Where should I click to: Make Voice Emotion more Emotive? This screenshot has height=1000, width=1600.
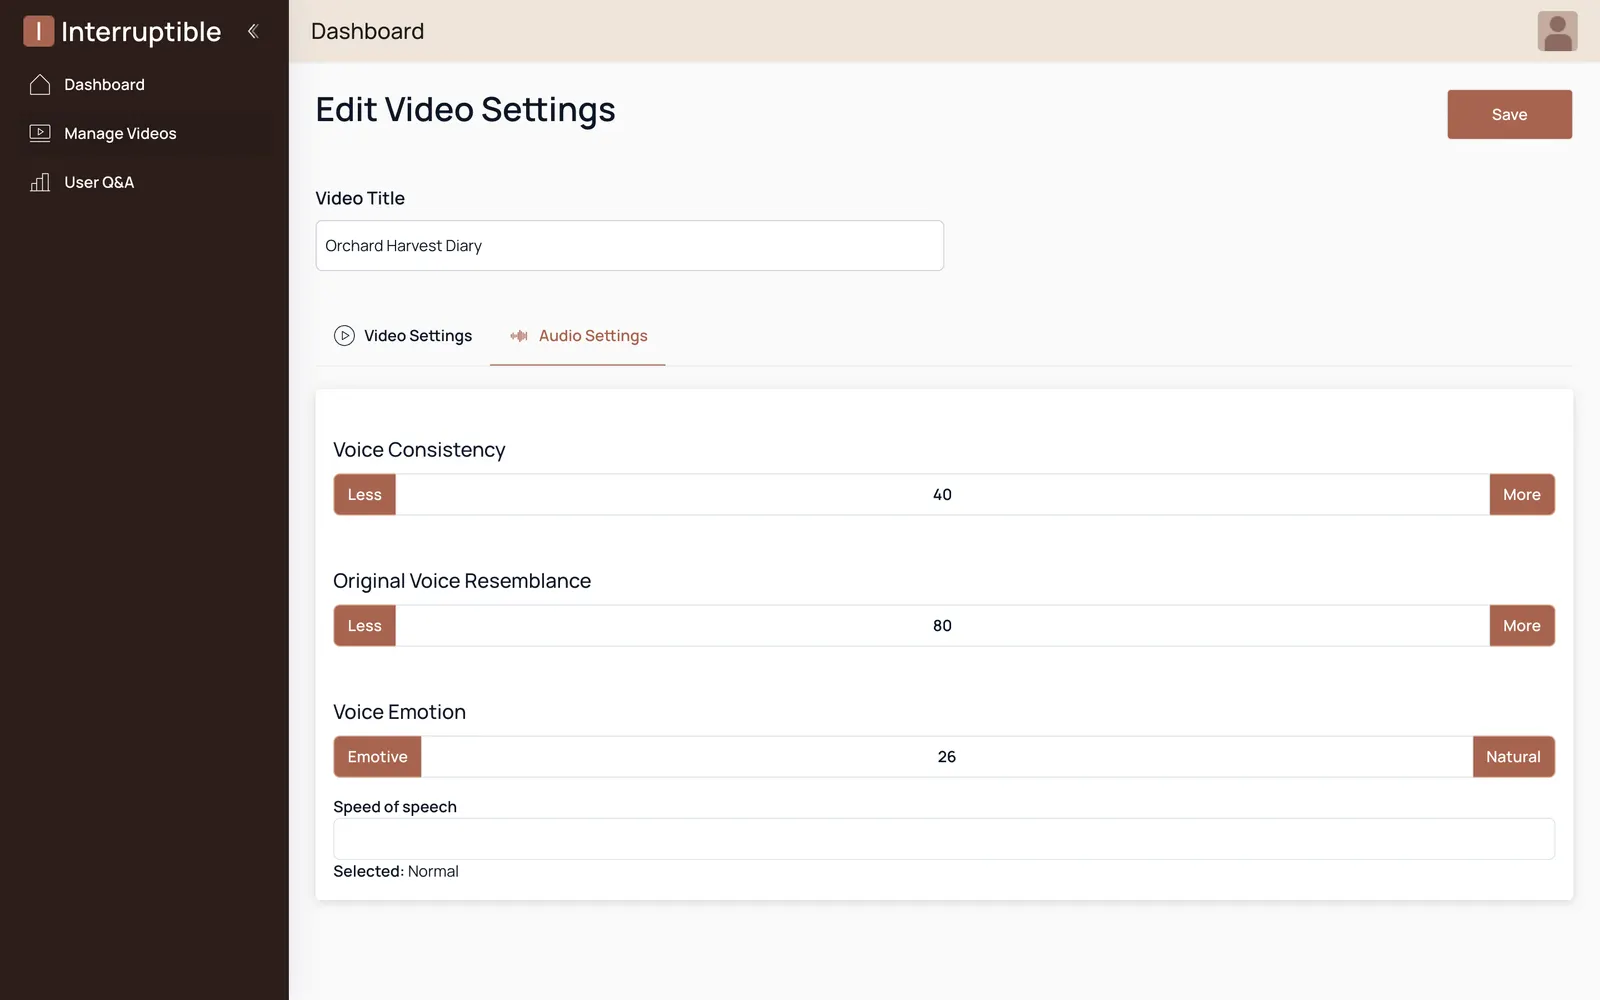click(x=378, y=757)
